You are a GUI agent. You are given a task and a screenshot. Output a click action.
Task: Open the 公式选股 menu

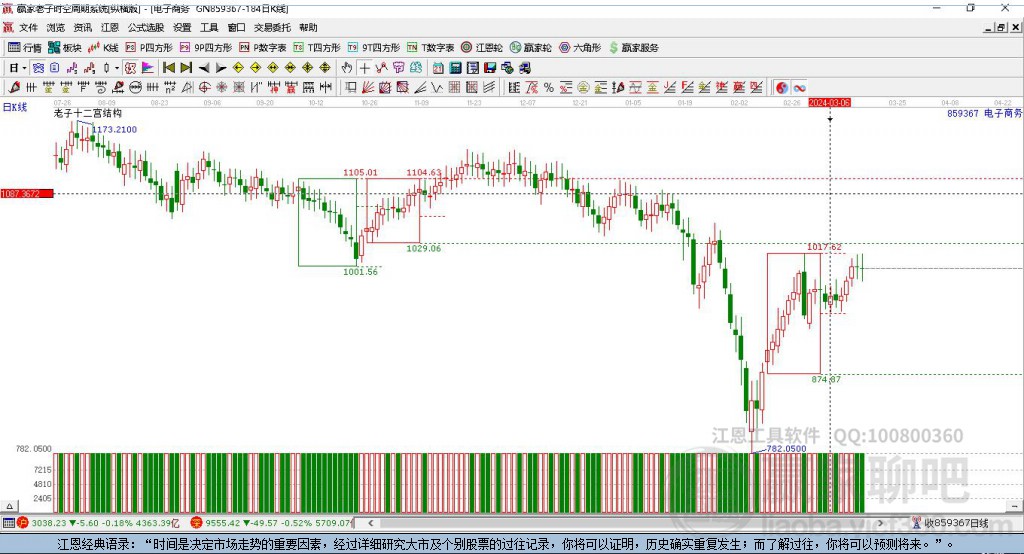(146, 27)
